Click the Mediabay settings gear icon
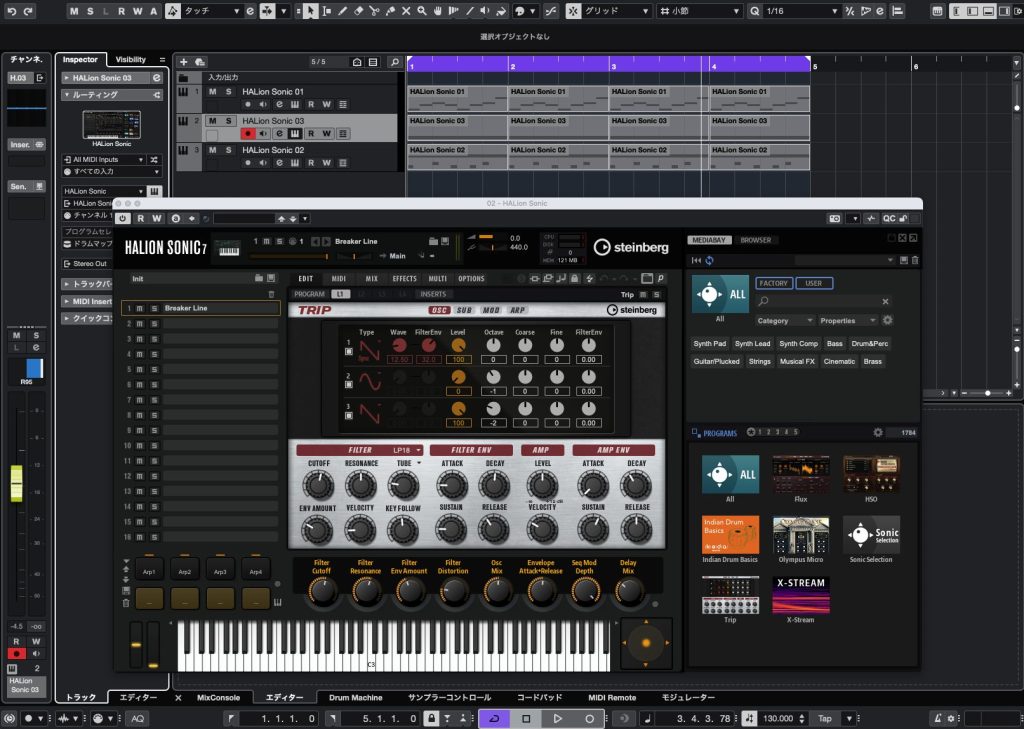The image size is (1024, 729). tap(887, 321)
